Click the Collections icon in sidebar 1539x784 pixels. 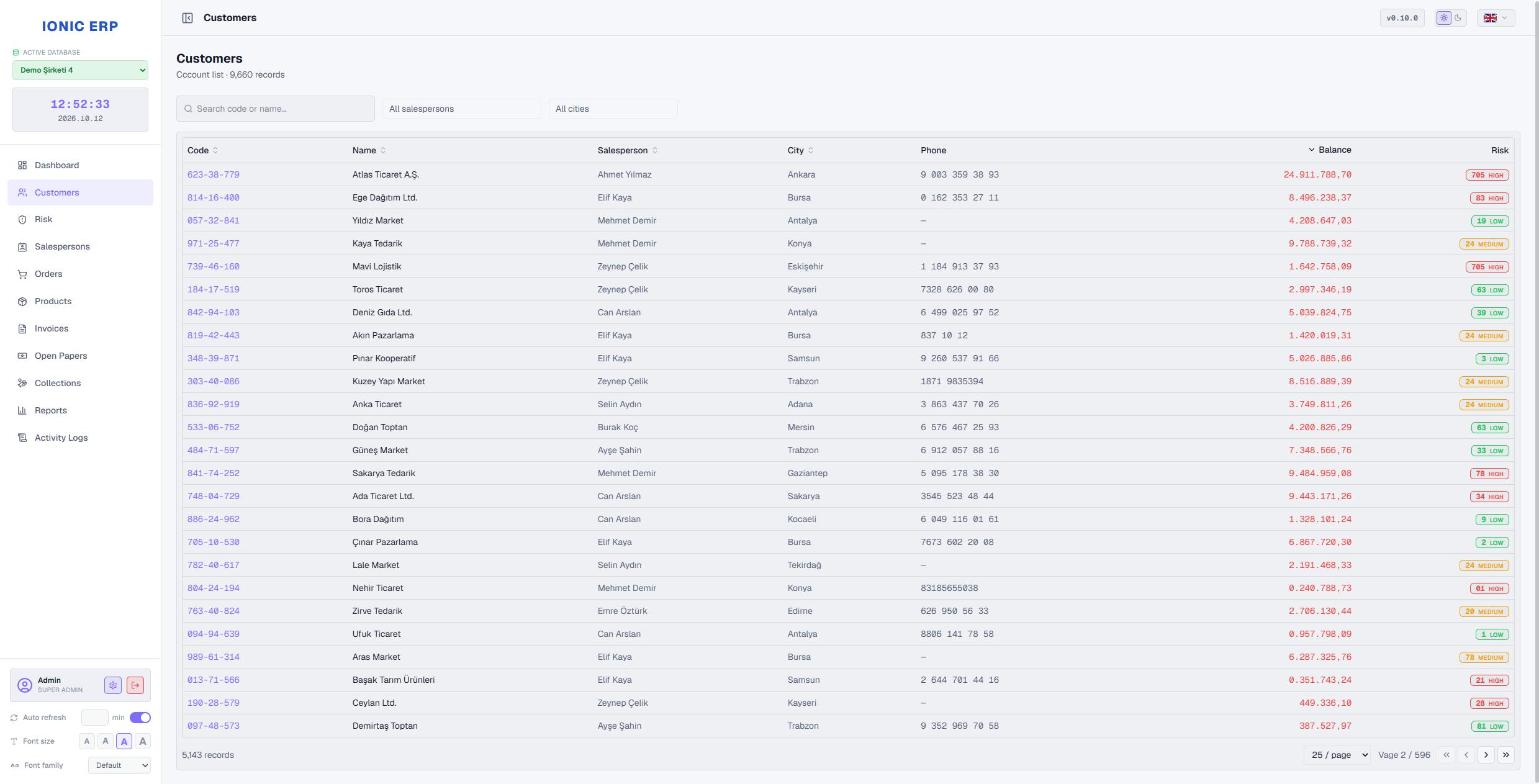pyautogui.click(x=22, y=383)
